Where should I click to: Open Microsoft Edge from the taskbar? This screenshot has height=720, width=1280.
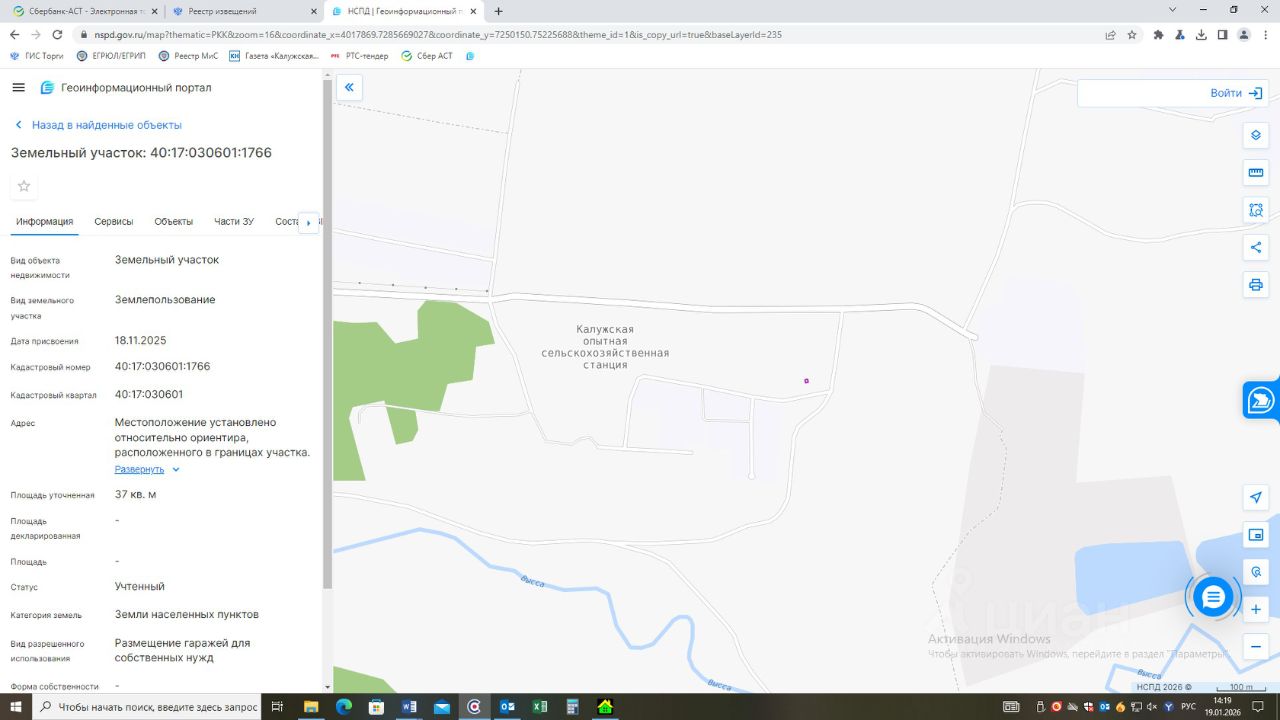(x=344, y=707)
